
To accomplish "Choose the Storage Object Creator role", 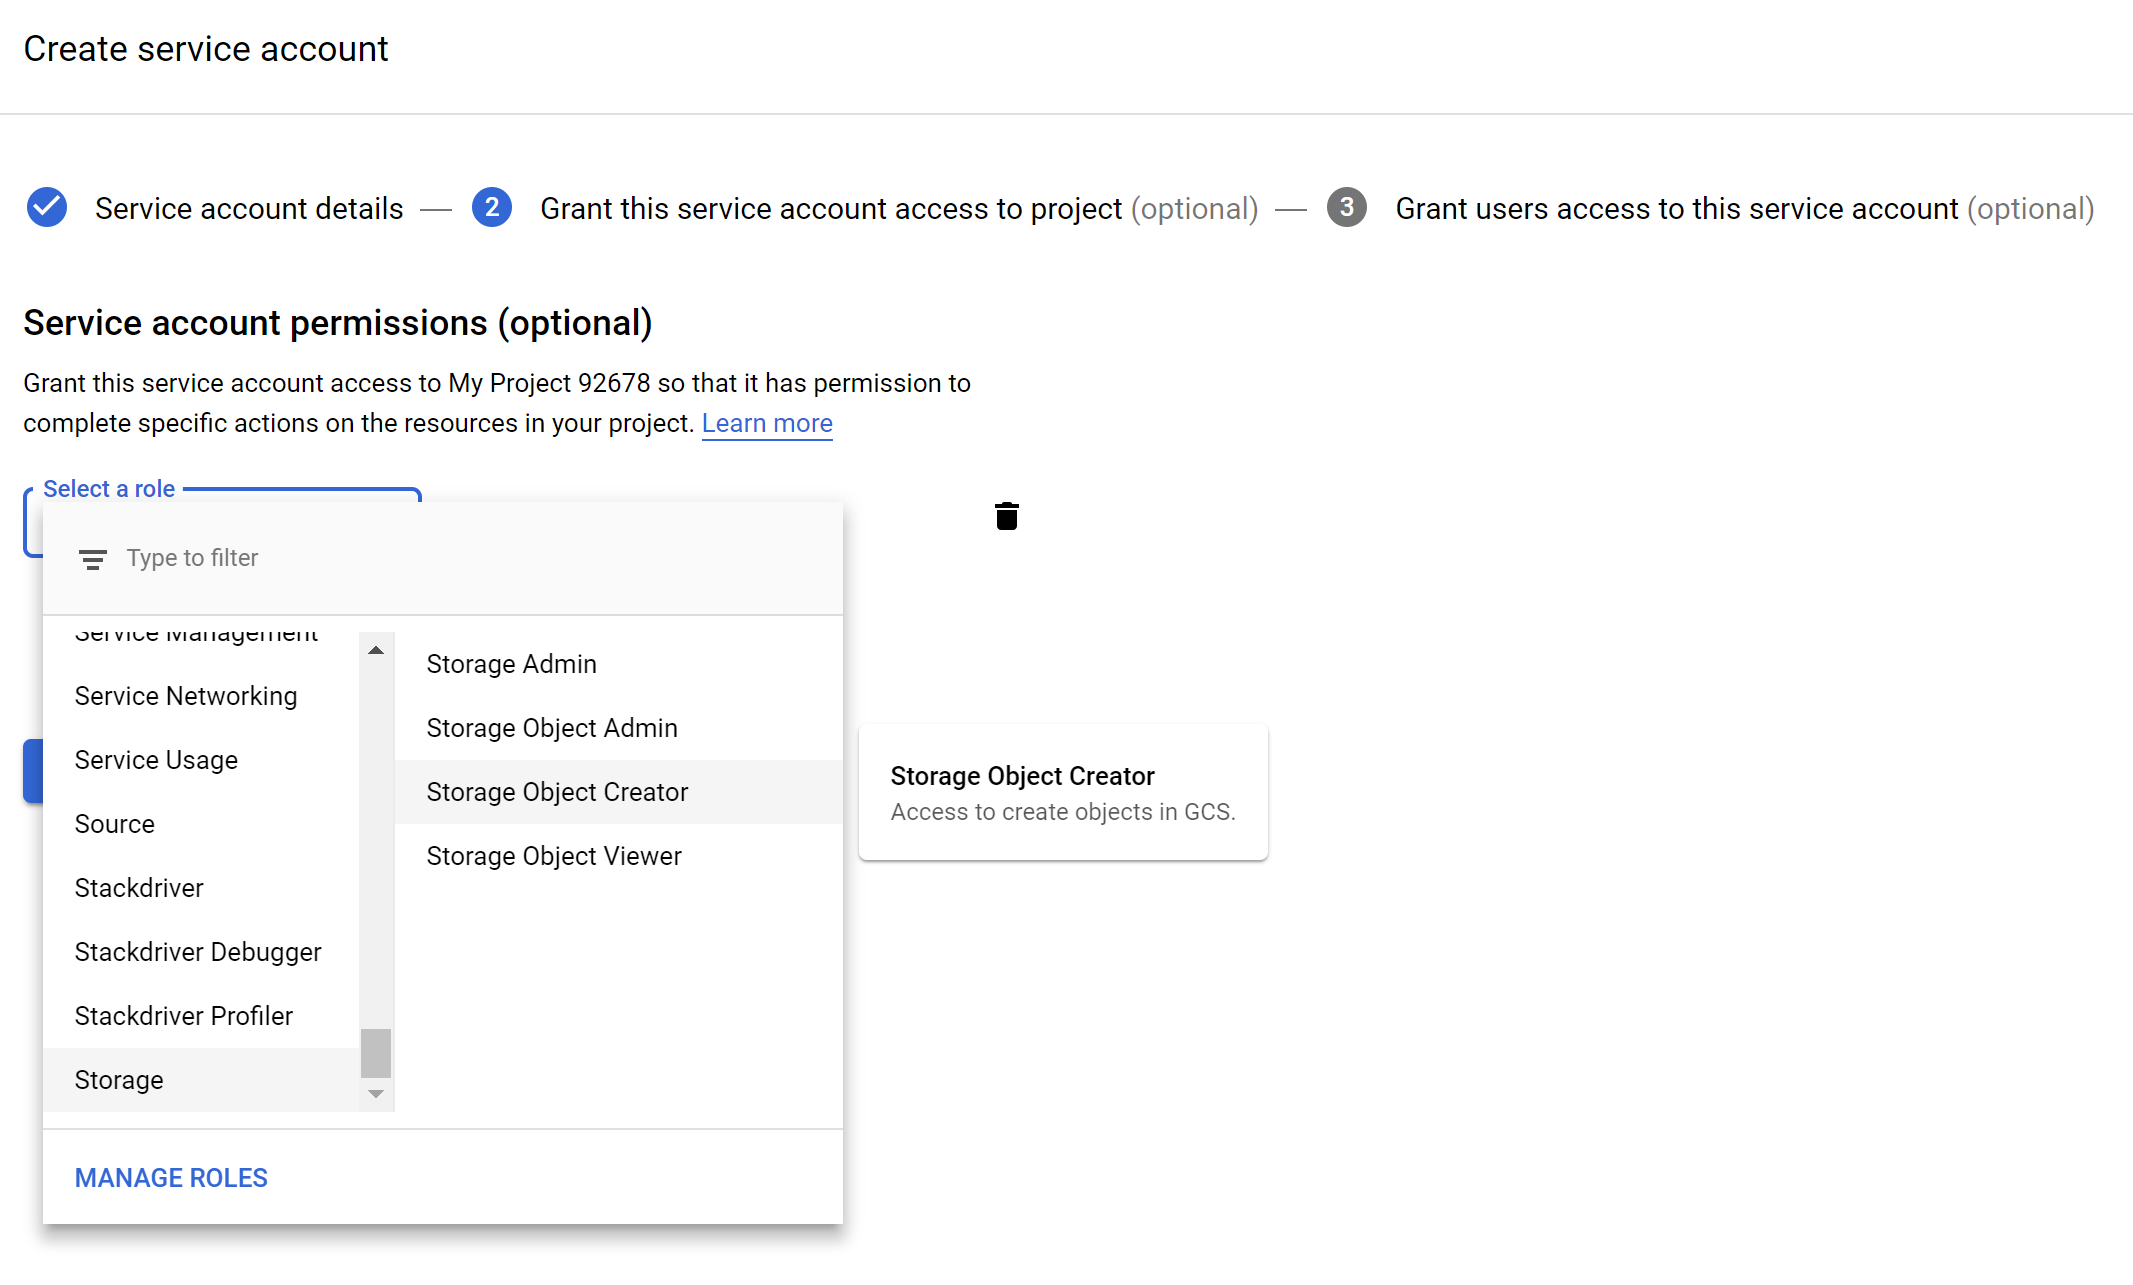I will [557, 792].
